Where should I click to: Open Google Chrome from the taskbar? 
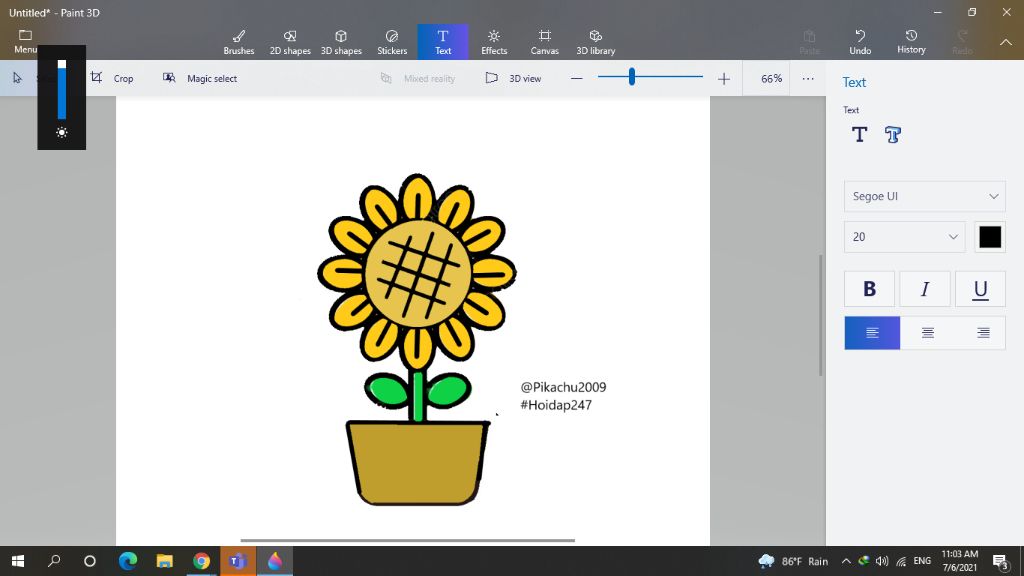201,561
